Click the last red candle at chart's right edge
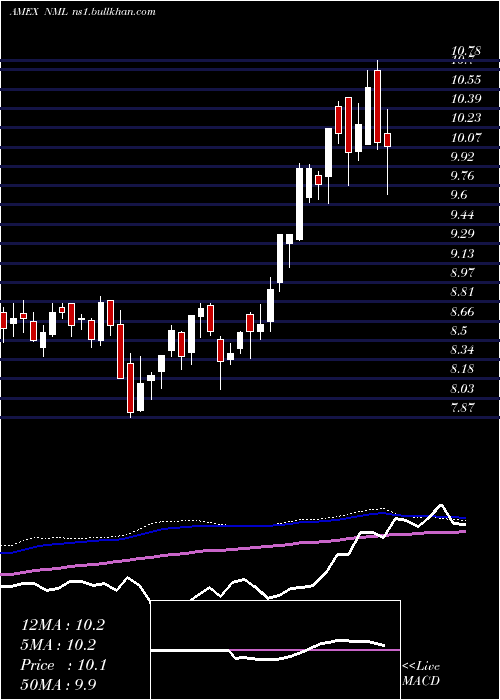The image size is (500, 700). point(388,140)
